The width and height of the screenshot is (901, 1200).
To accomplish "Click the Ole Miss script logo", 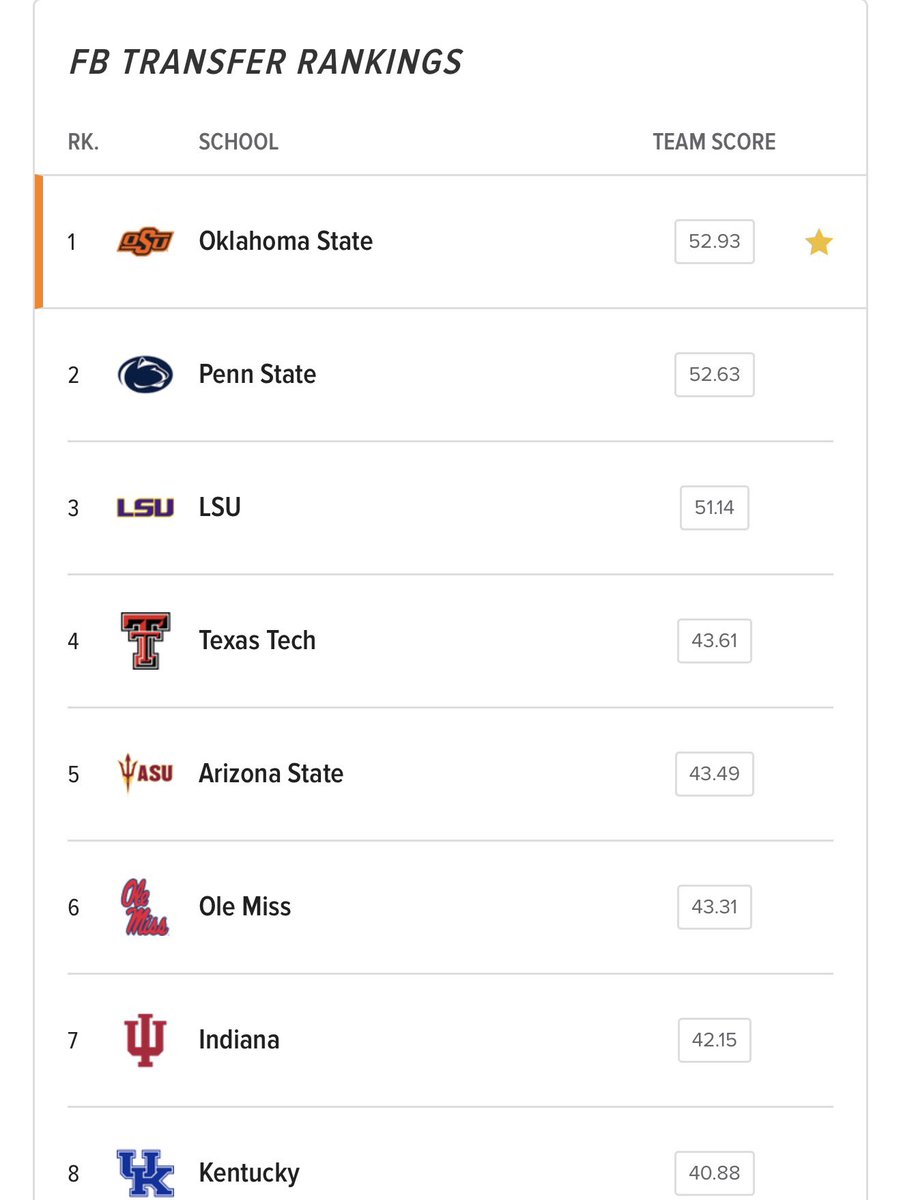I will 145,907.
